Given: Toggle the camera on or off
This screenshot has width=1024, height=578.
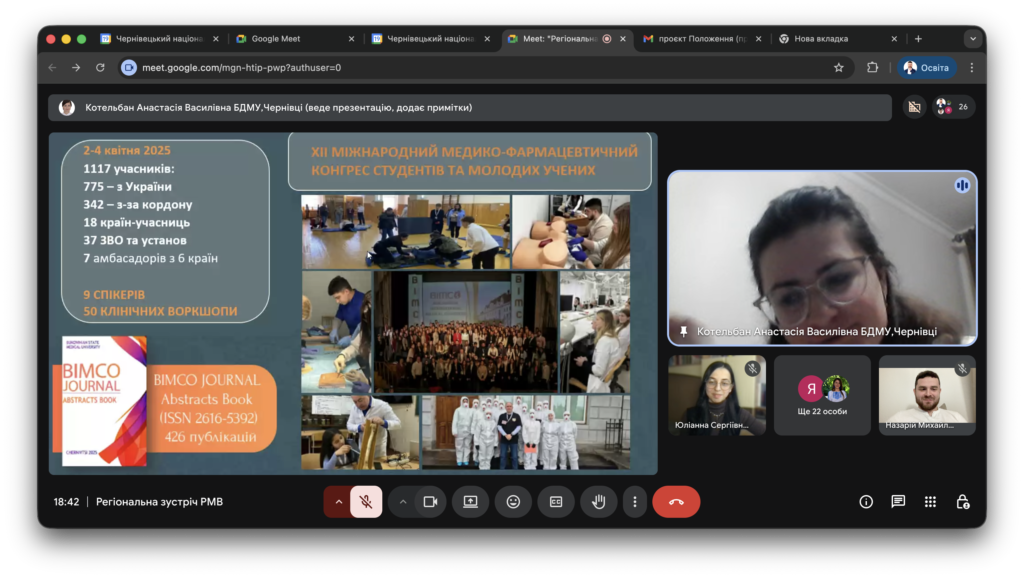Looking at the screenshot, I should click(430, 502).
